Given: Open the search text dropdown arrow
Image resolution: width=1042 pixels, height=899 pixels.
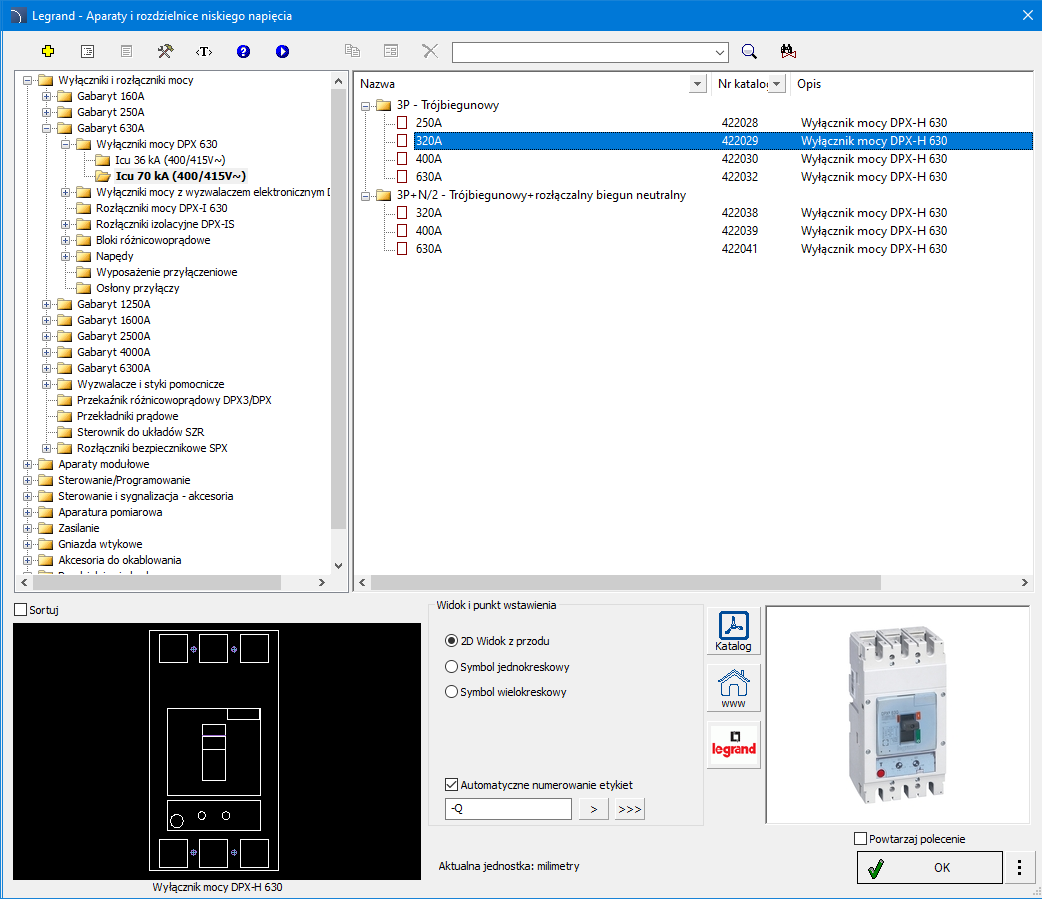Looking at the screenshot, I should [x=721, y=52].
